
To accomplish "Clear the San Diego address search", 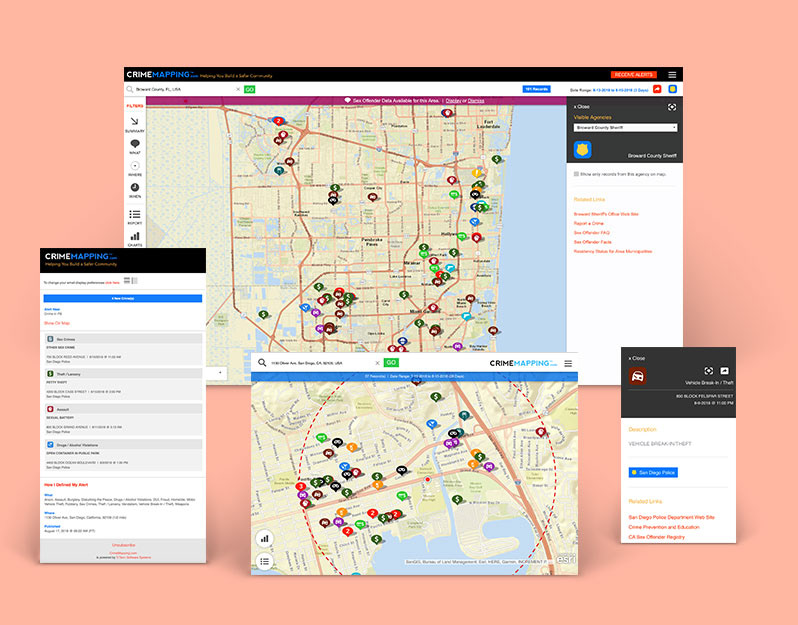I will pyautogui.click(x=377, y=363).
